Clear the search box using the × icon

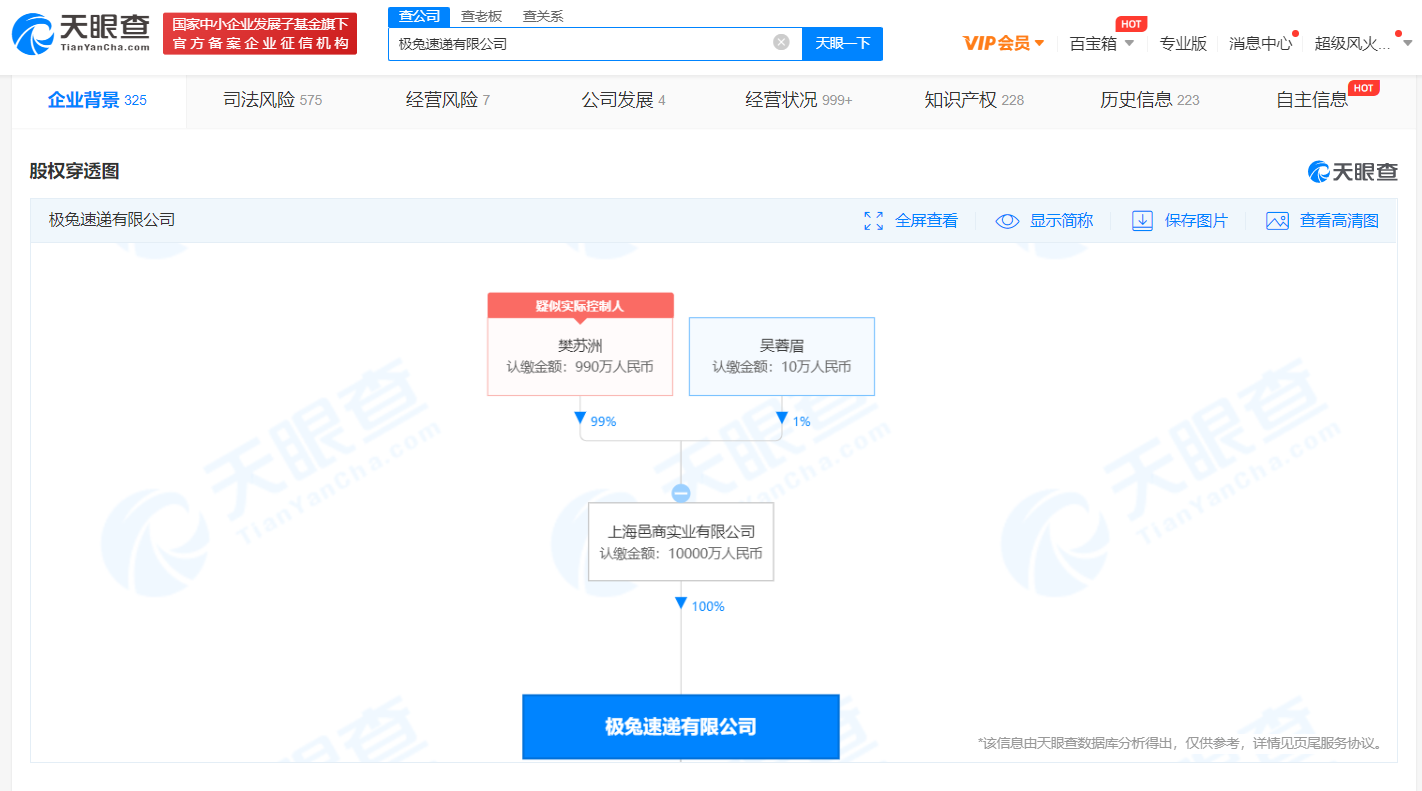(x=780, y=44)
